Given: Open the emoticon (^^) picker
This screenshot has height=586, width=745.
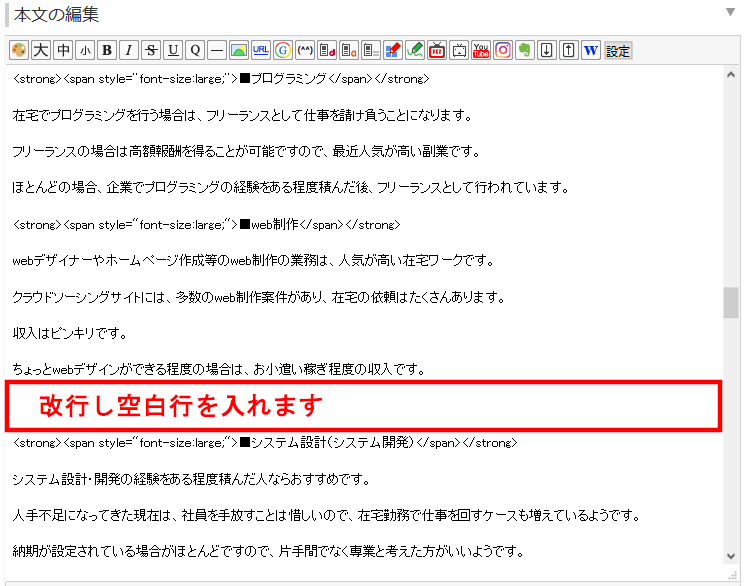Looking at the screenshot, I should pos(305,50).
